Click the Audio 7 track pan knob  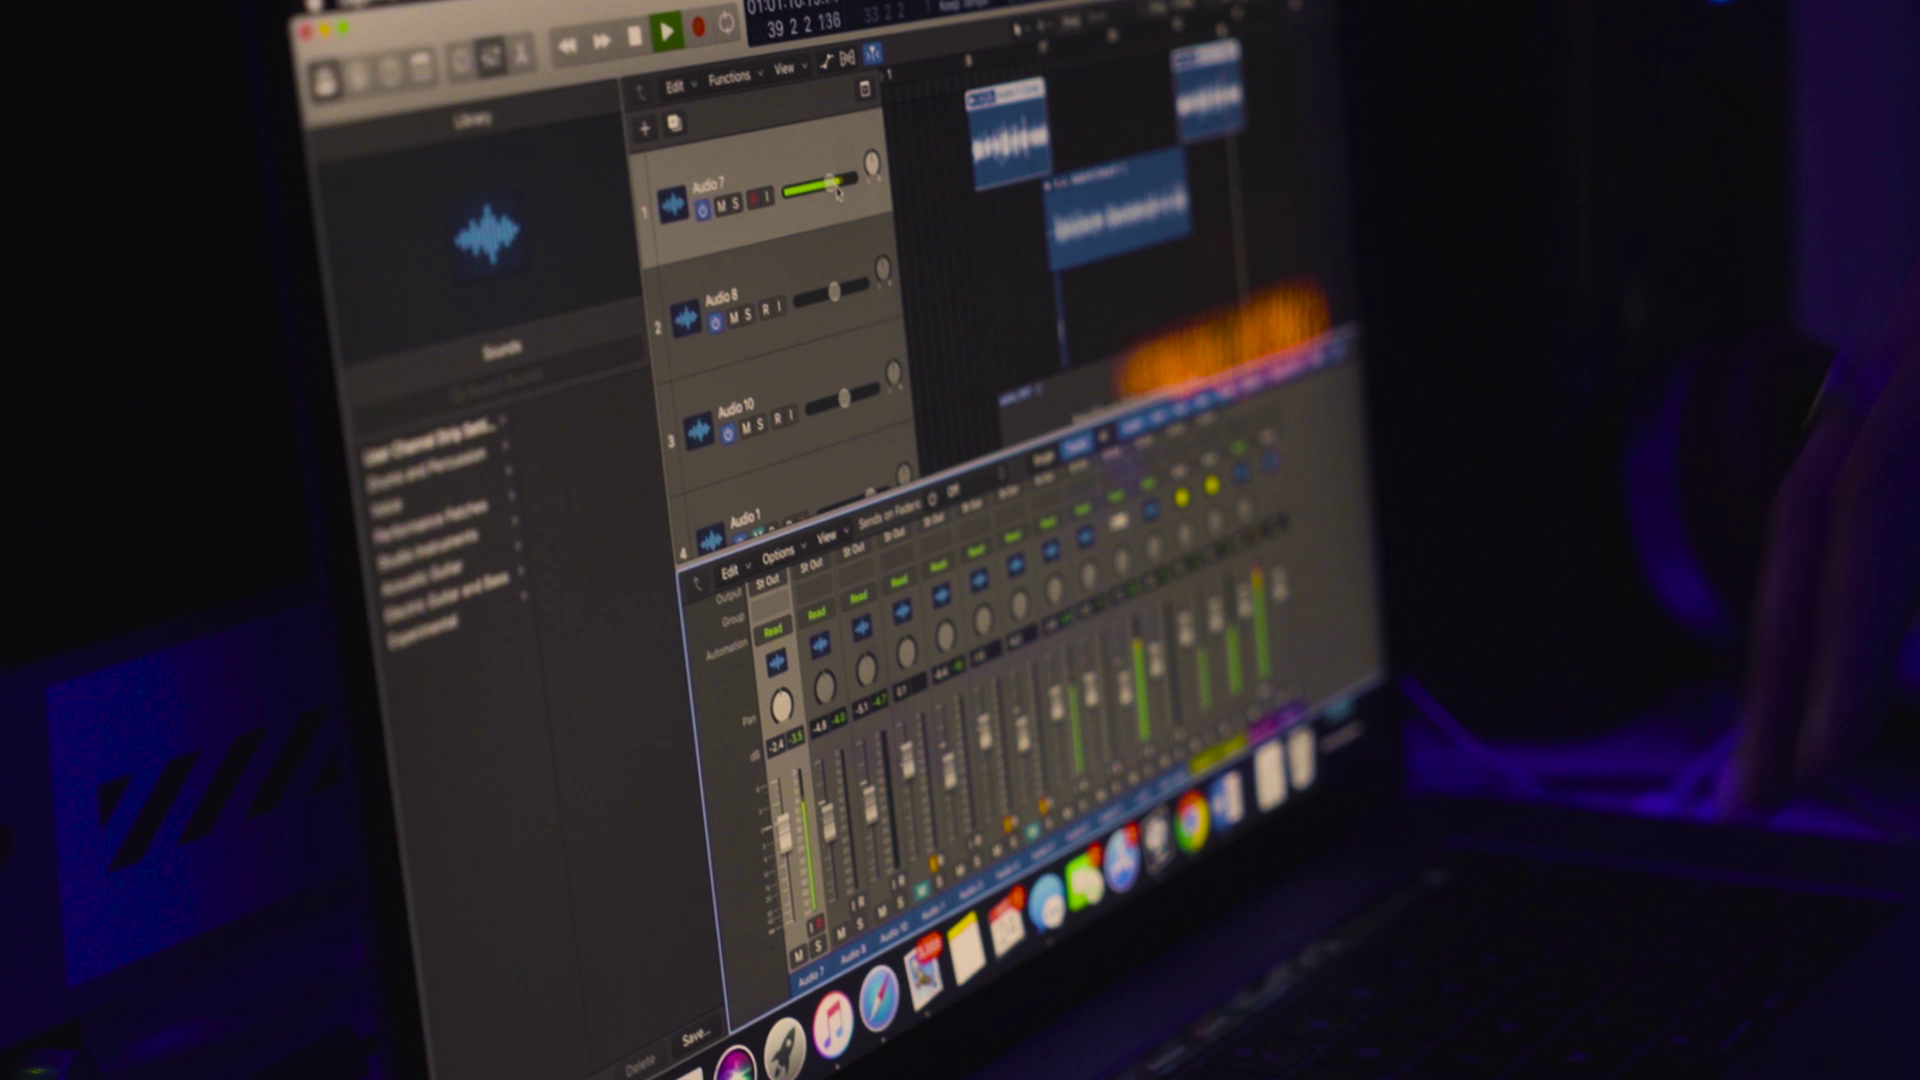(871, 163)
